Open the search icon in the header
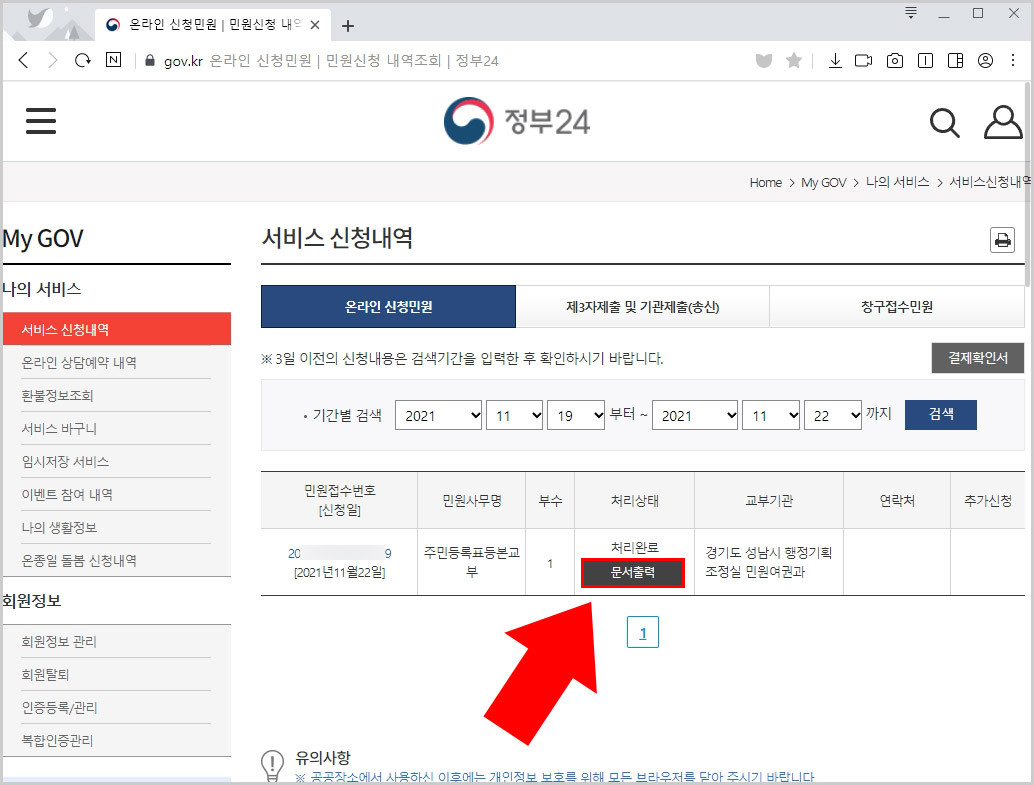 pos(944,122)
